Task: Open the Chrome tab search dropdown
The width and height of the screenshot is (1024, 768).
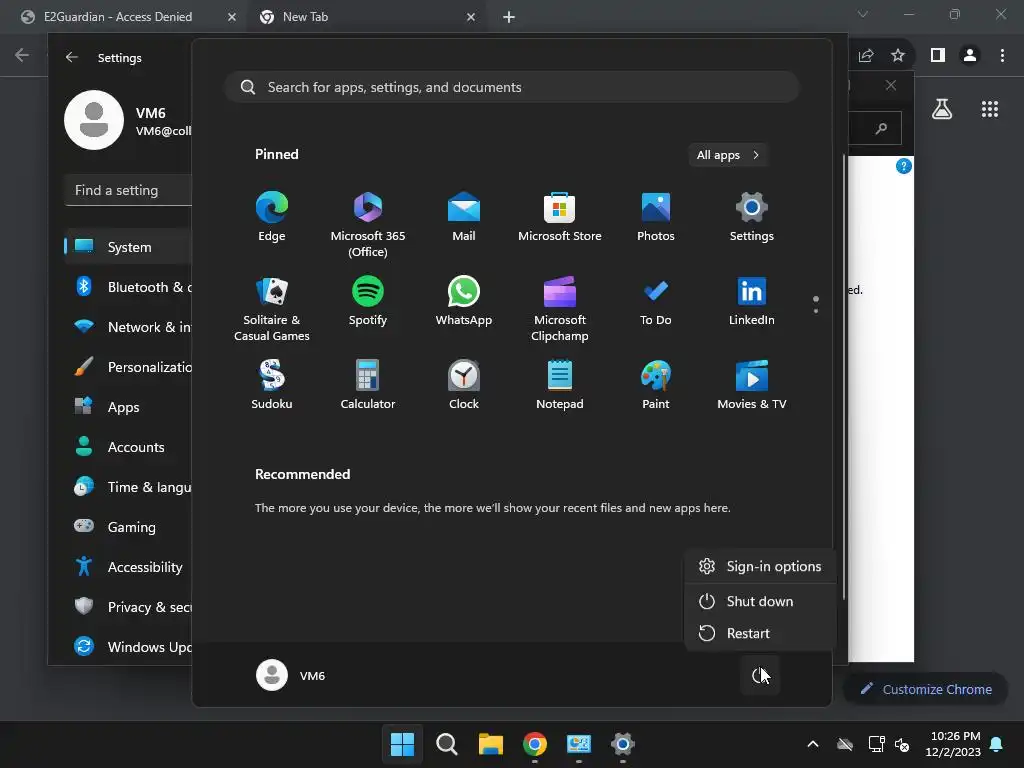Action: 863,14
